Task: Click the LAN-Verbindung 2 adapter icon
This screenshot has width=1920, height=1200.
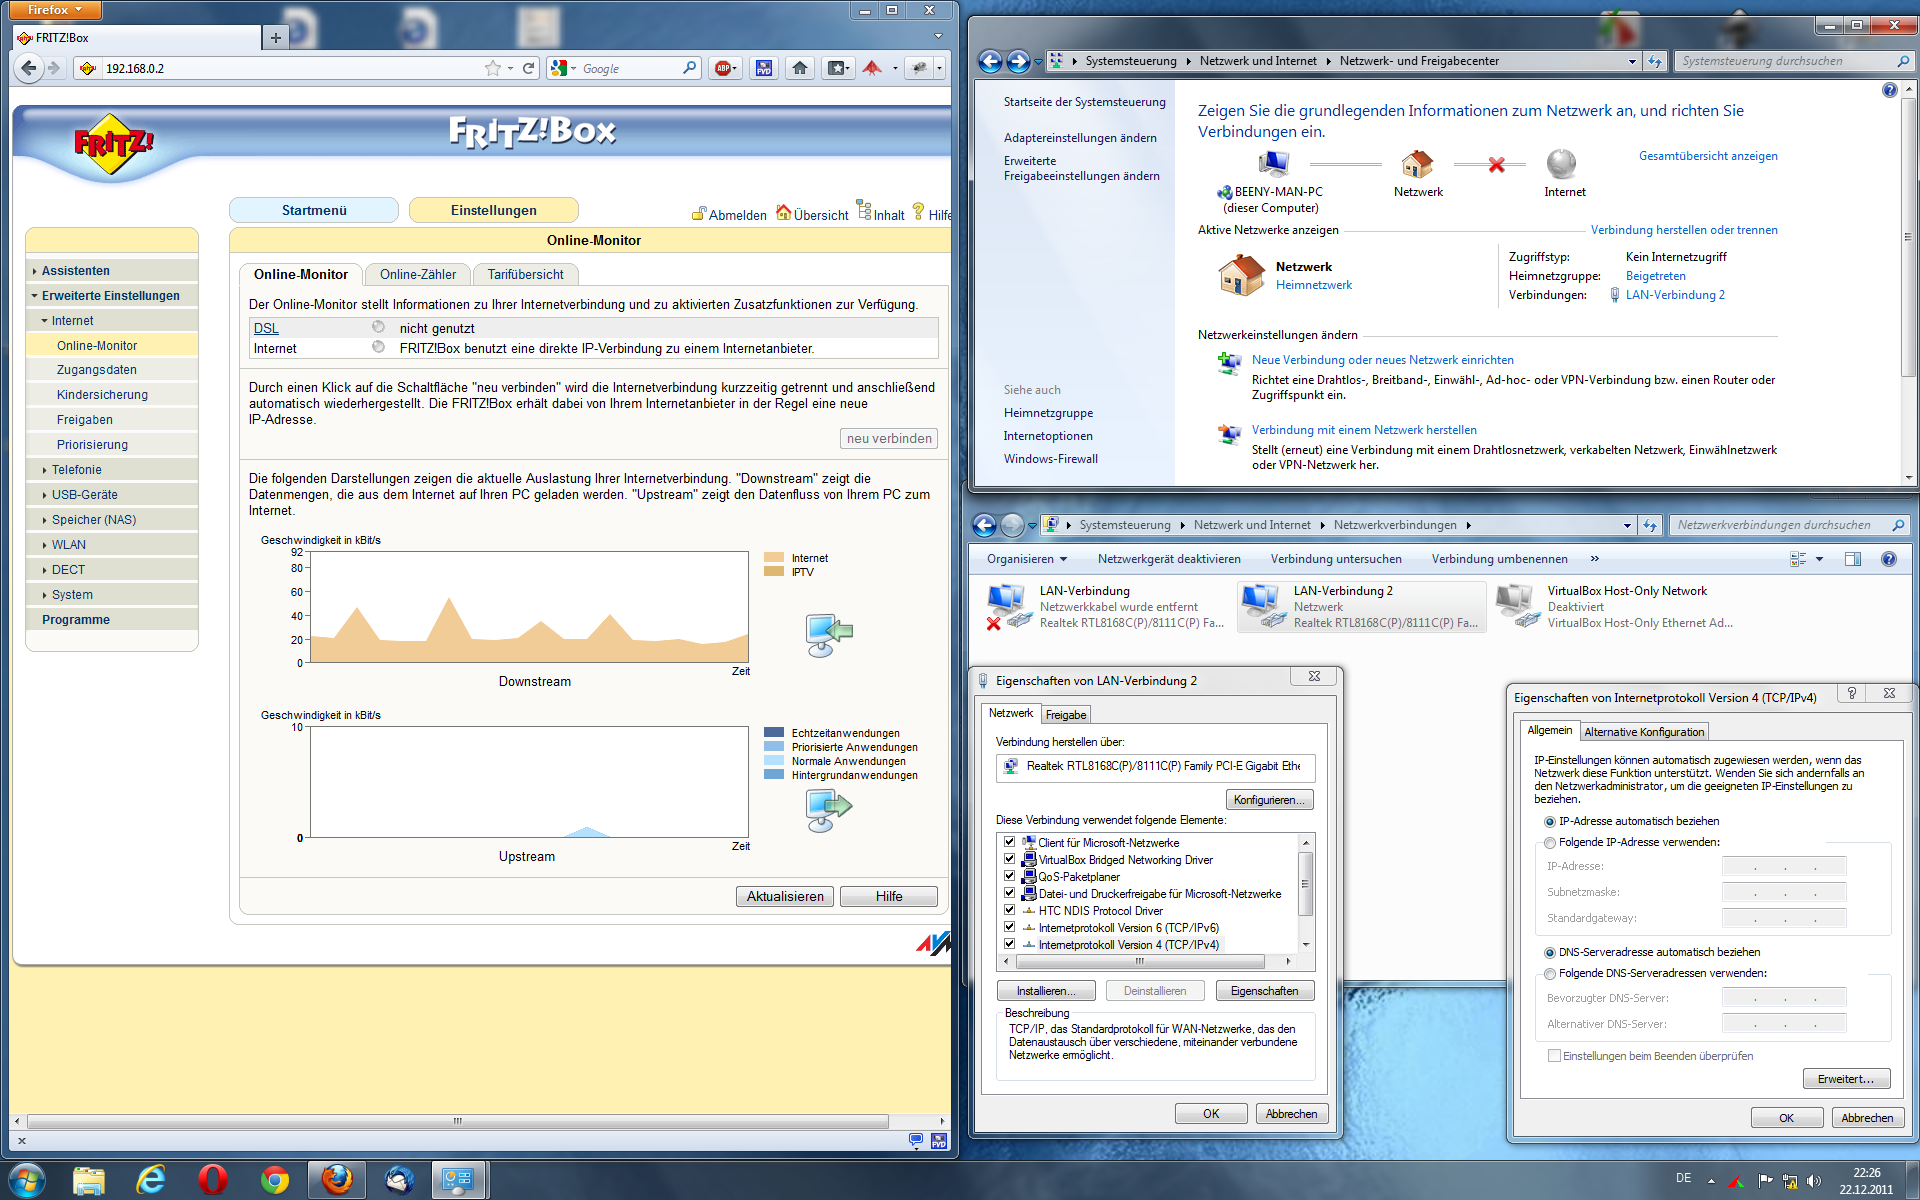Action: 1261,606
